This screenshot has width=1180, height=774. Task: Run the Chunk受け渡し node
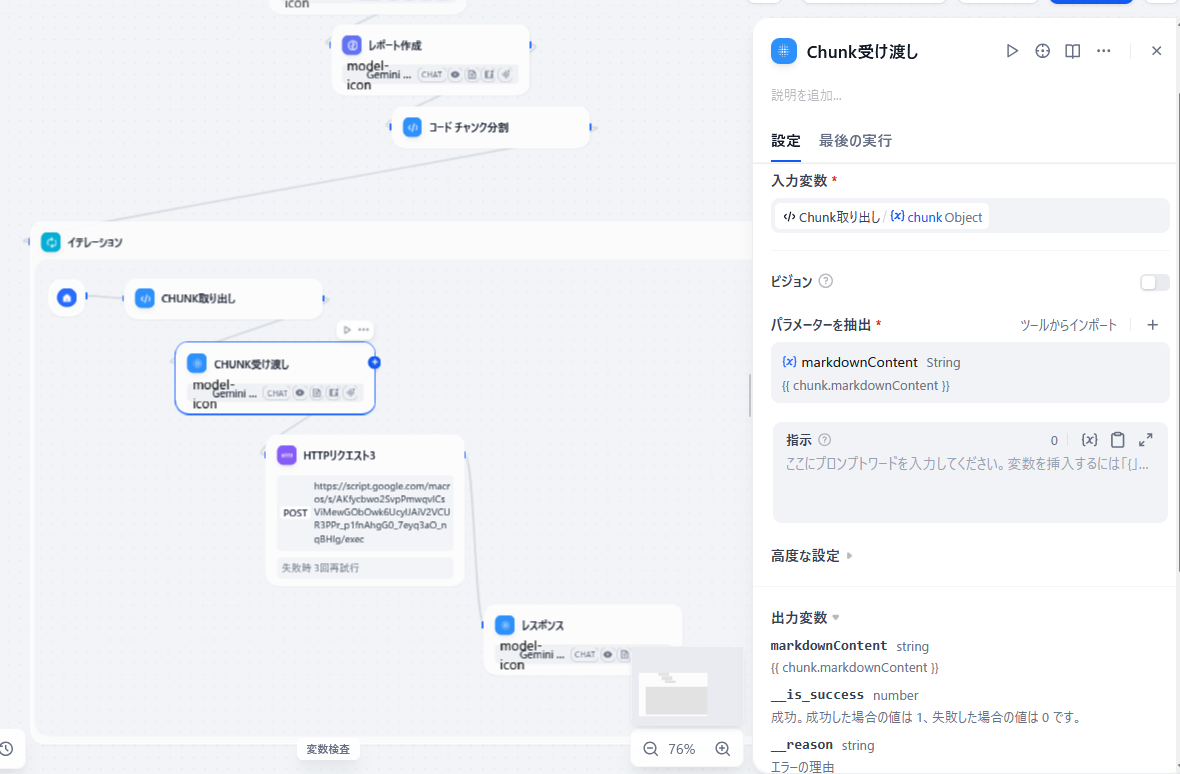[1012, 50]
